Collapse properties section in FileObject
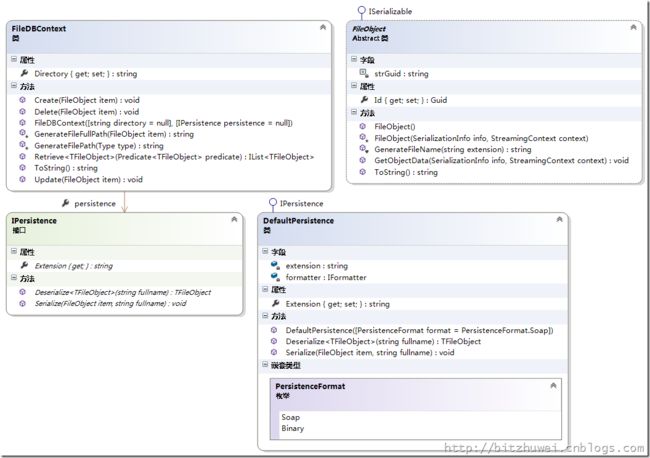Viewport: 650px width, 458px height. pos(354,86)
